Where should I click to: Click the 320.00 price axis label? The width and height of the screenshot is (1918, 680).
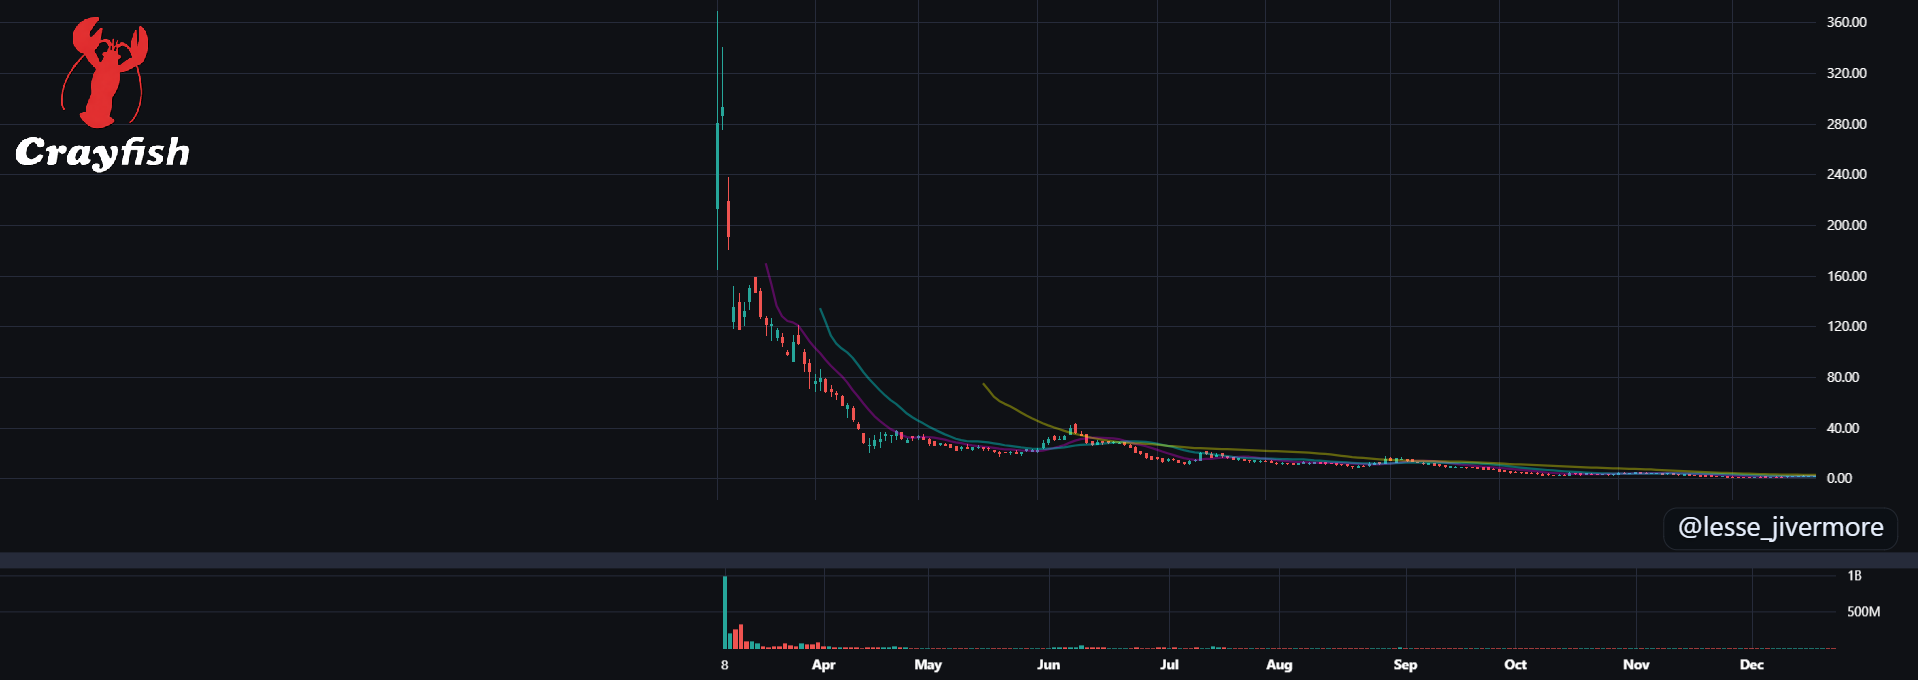[1846, 73]
